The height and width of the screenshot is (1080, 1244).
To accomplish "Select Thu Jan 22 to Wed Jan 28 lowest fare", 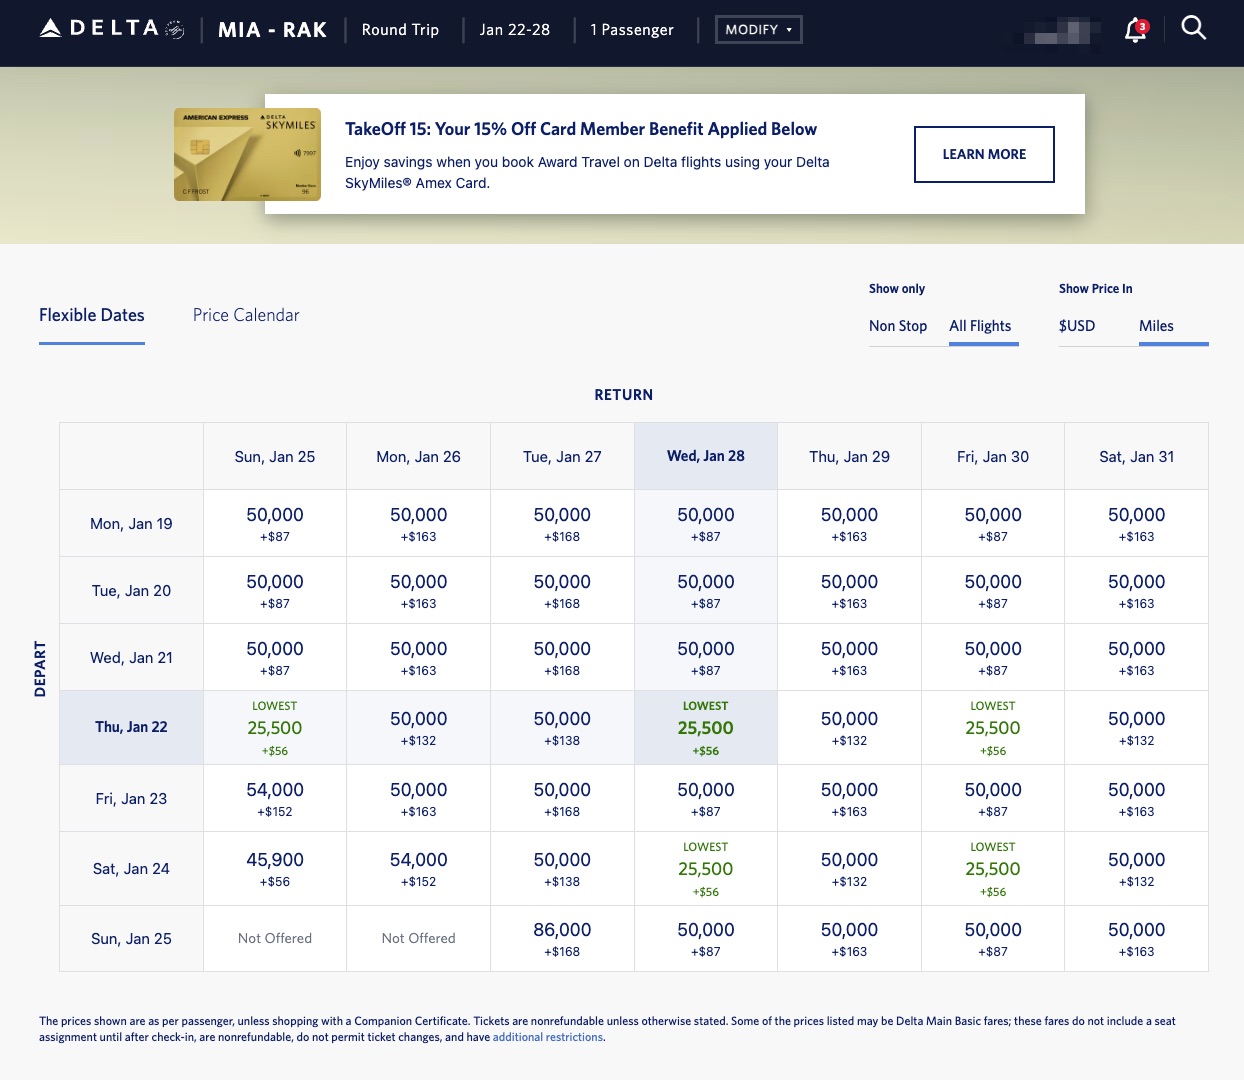I will (x=706, y=728).
